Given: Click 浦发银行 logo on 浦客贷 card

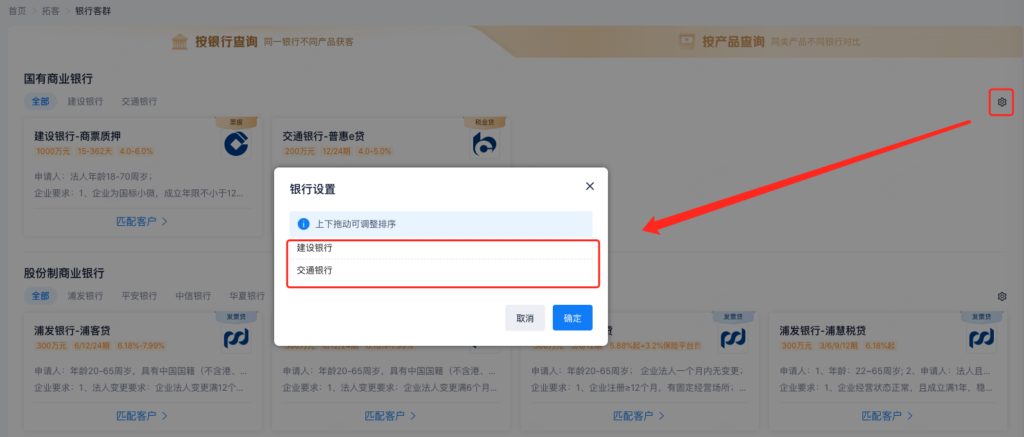Looking at the screenshot, I should [236, 338].
